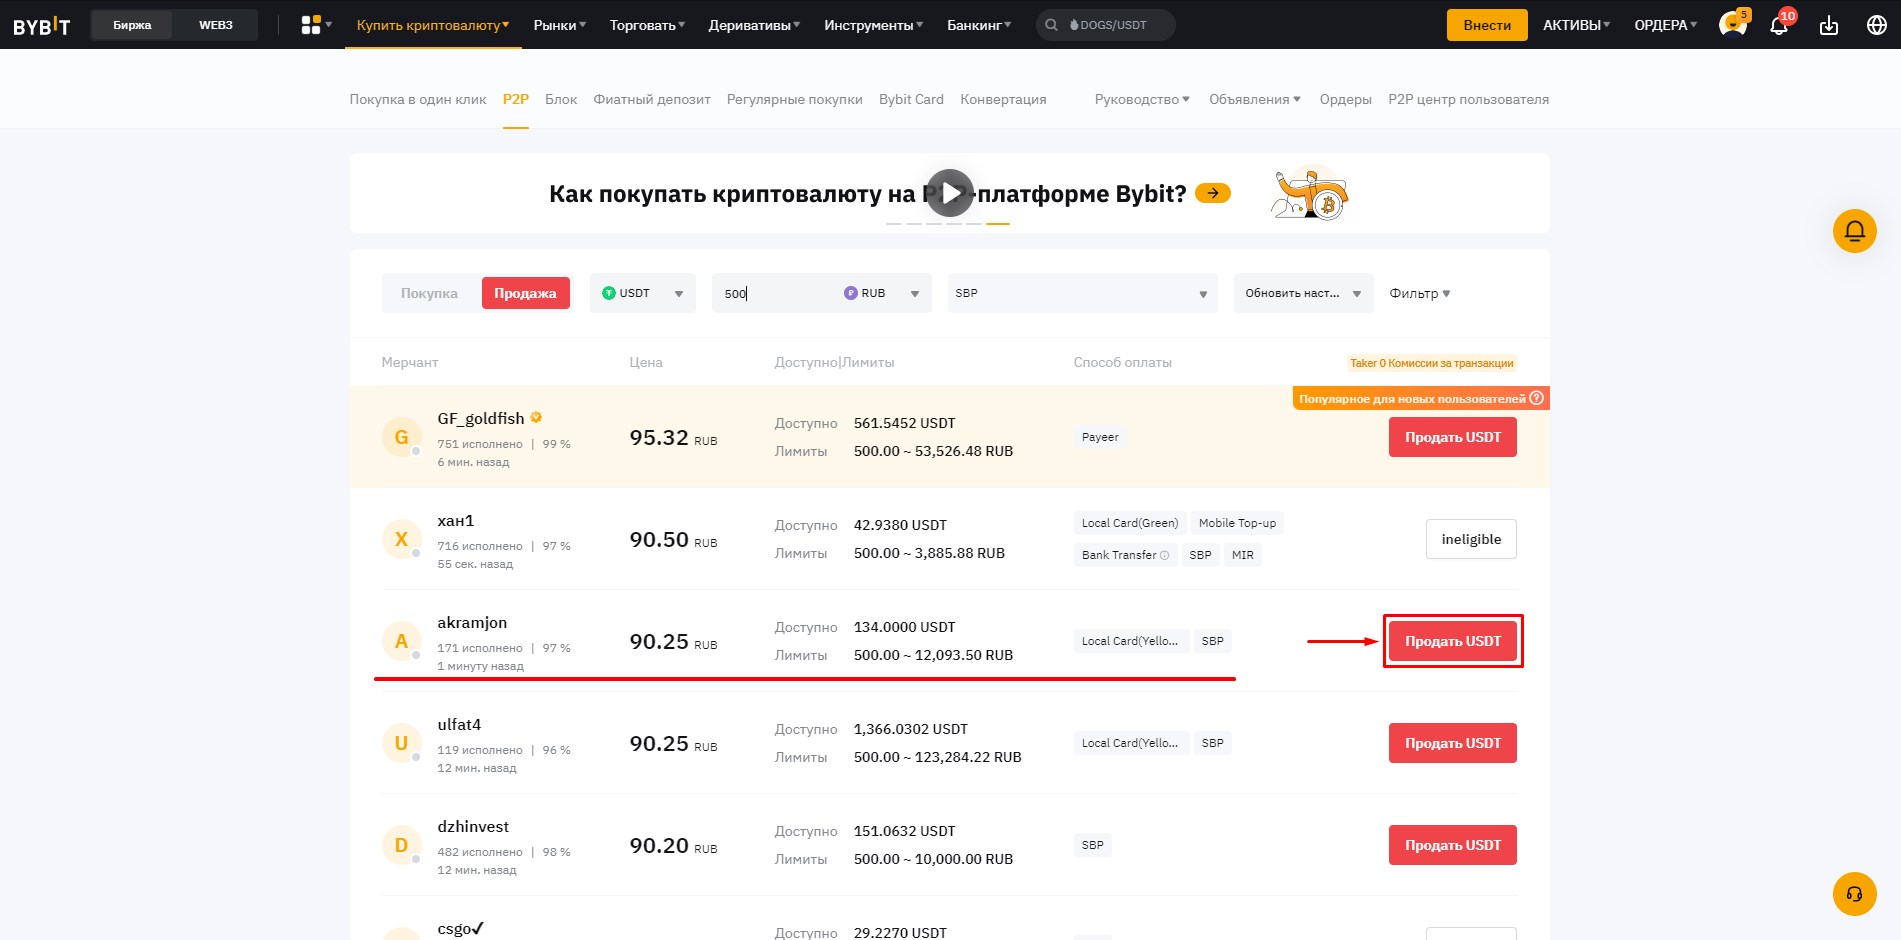Viewport: 1901px width, 940px height.
Task: Switch to WEB3 view
Action: 216,25
